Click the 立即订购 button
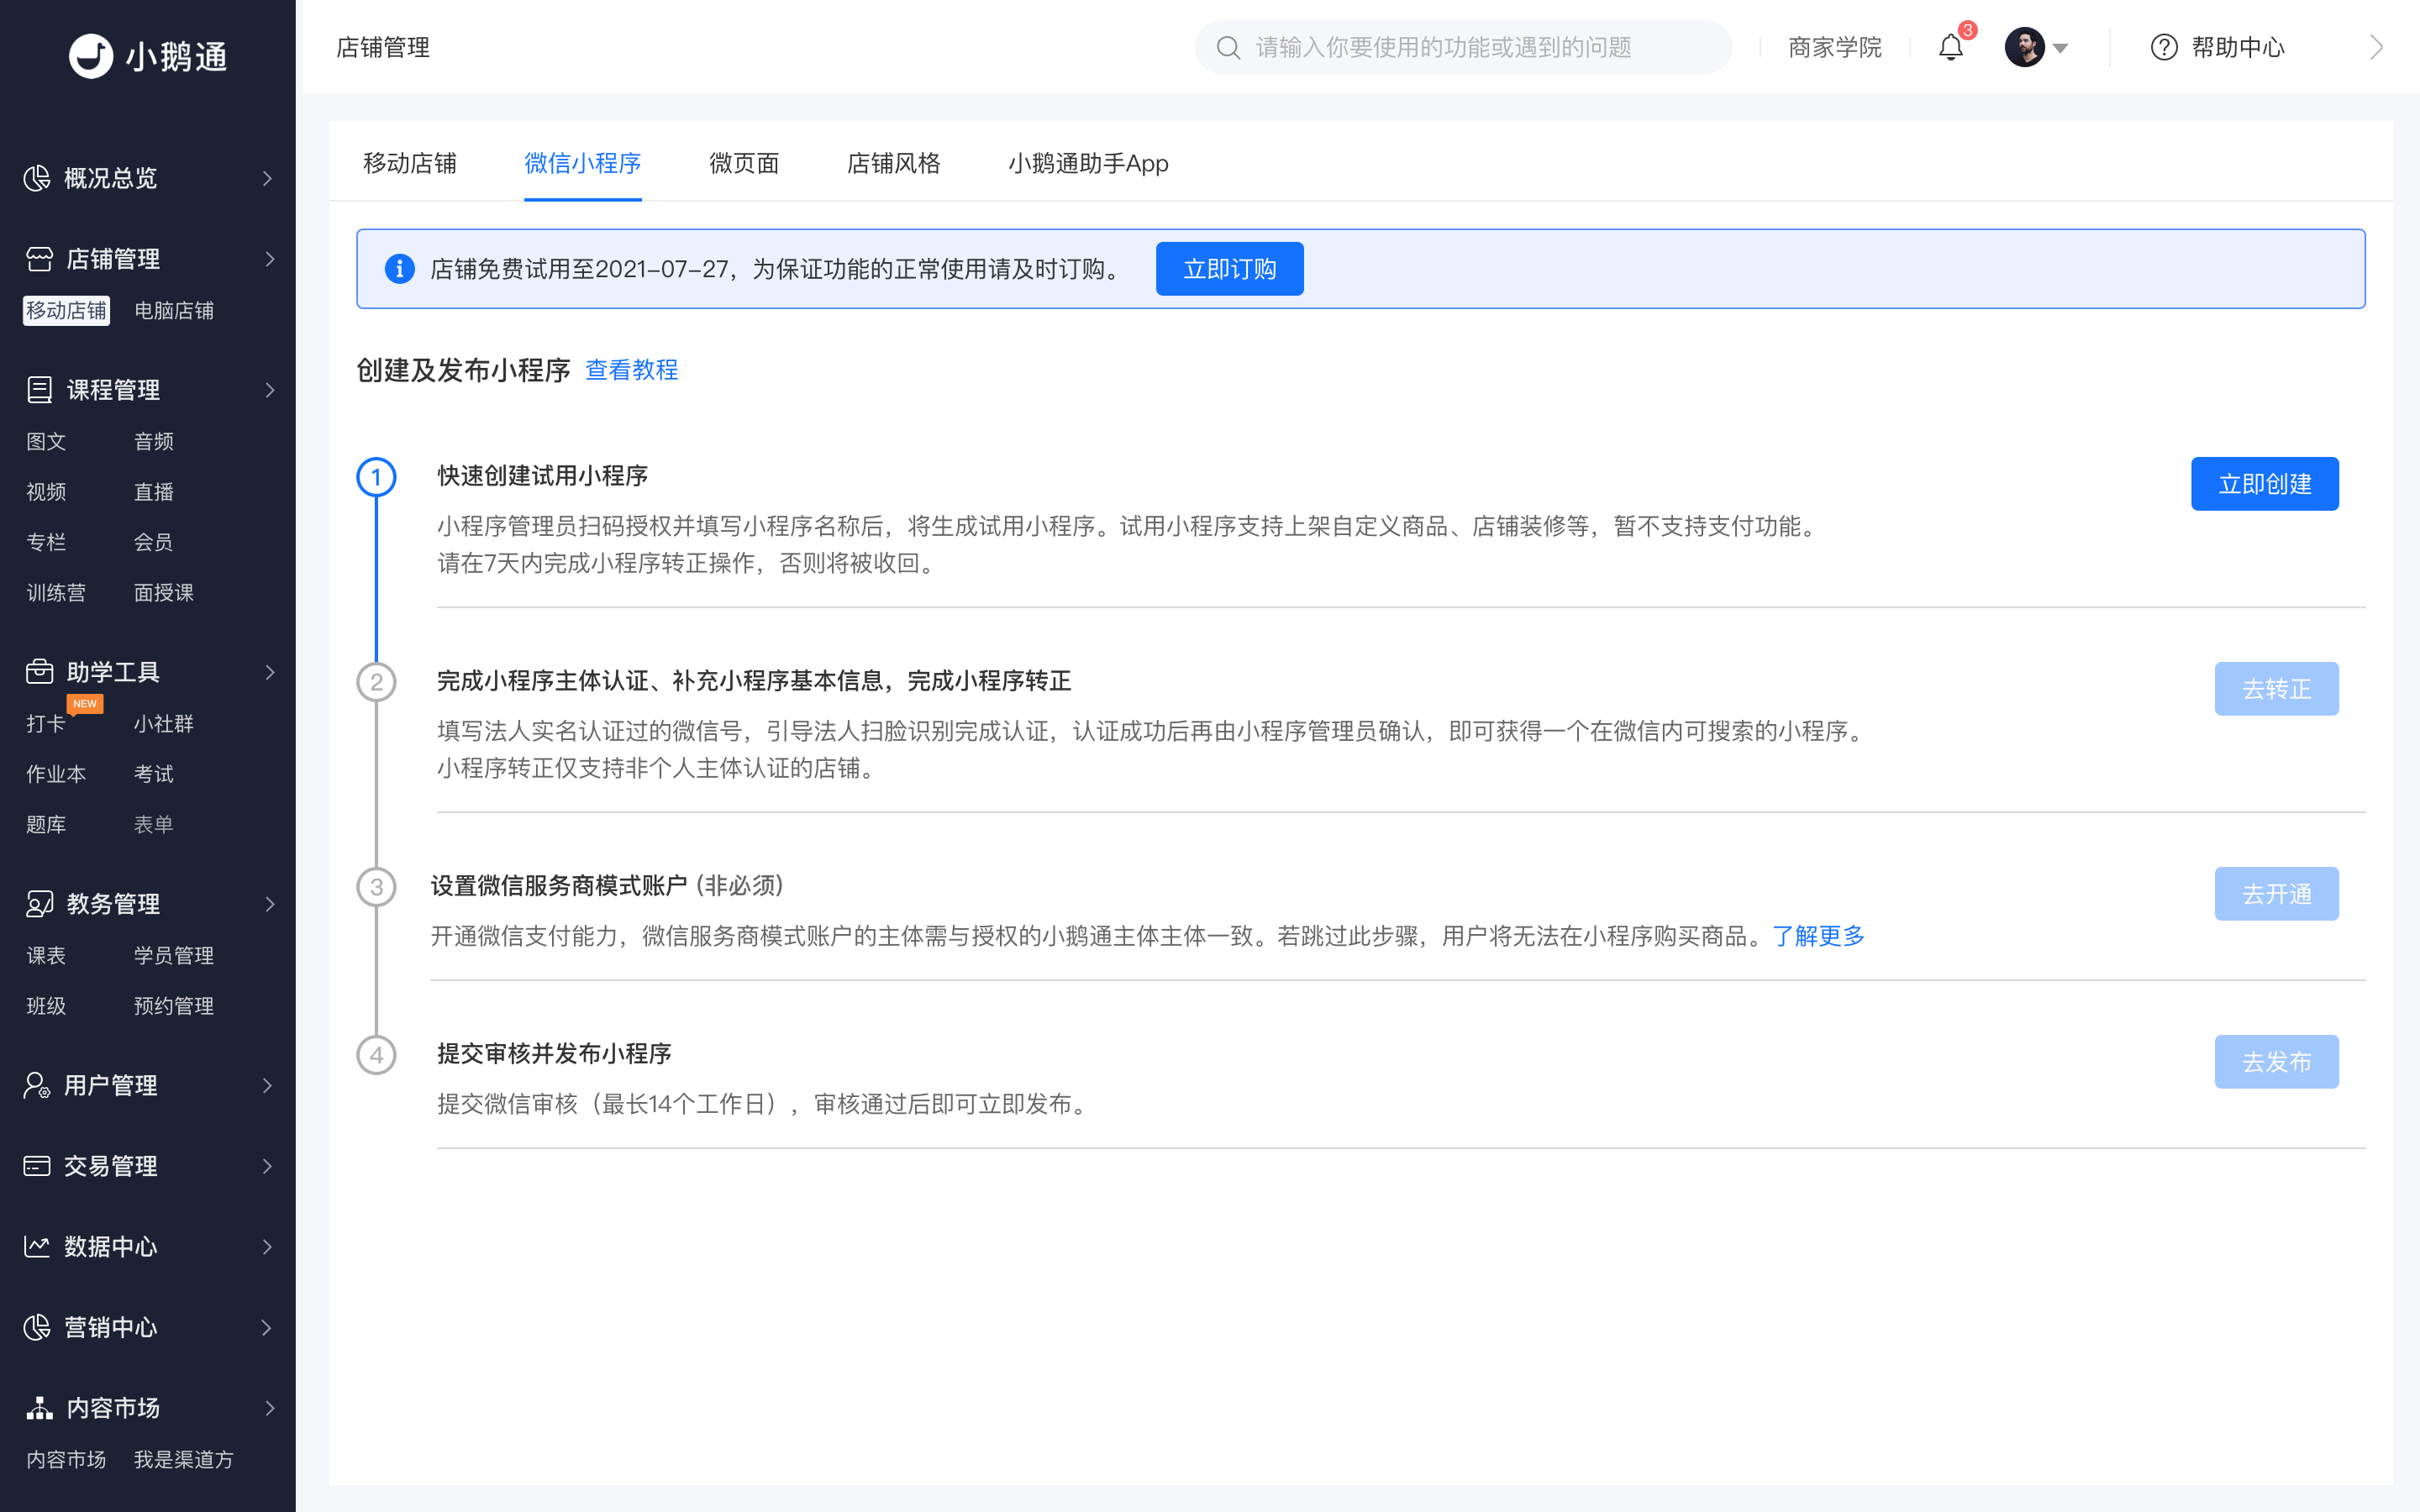The height and width of the screenshot is (1512, 2420). click(x=1229, y=269)
